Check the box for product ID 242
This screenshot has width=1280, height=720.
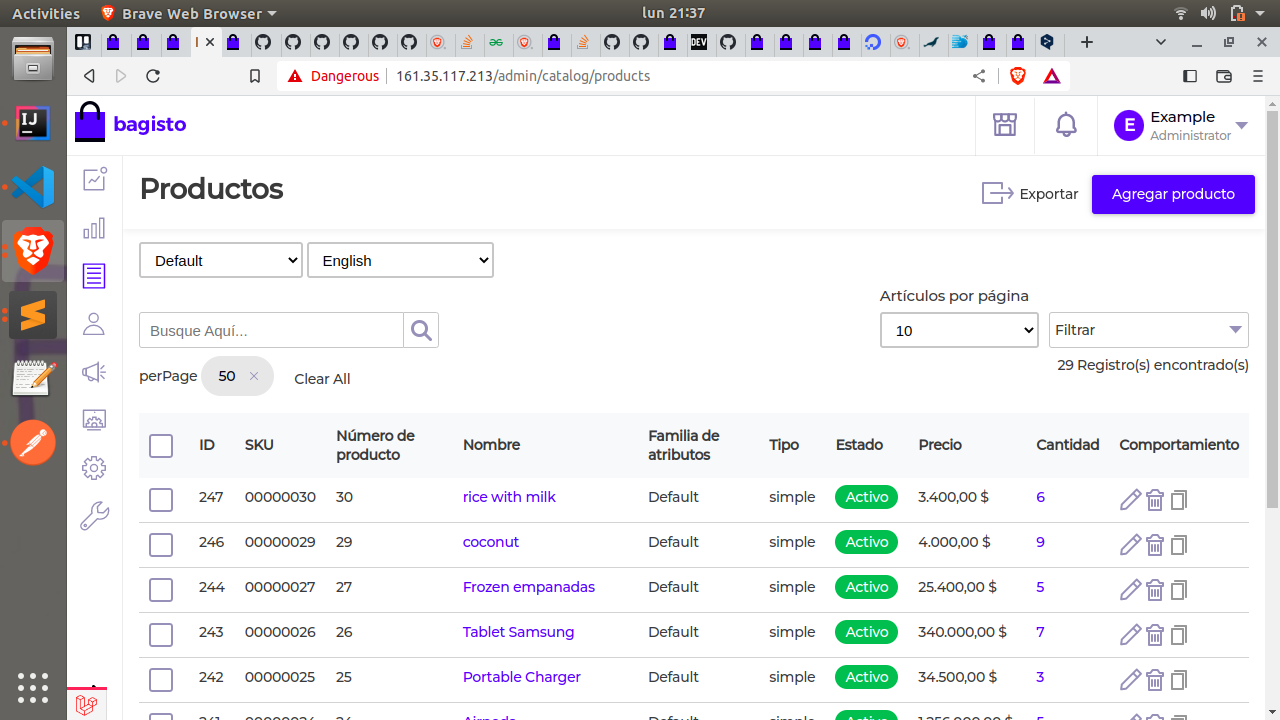pos(161,679)
